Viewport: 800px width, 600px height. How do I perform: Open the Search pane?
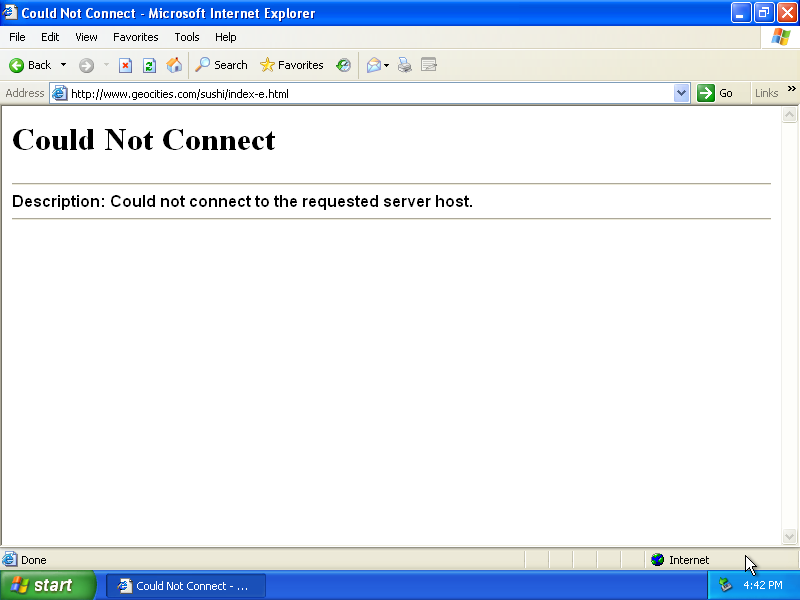tap(221, 65)
